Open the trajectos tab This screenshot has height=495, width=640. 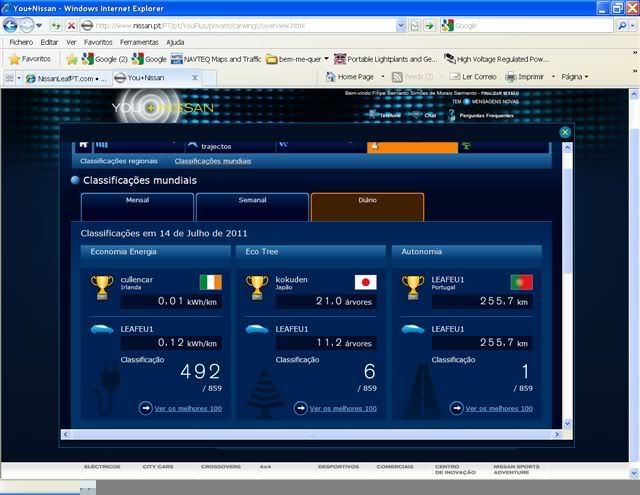point(230,147)
